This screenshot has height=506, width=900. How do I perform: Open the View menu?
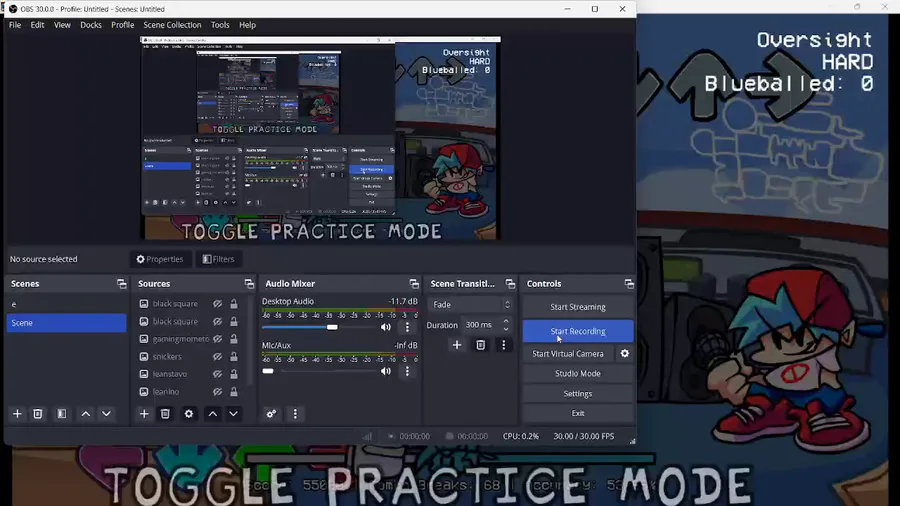point(62,25)
